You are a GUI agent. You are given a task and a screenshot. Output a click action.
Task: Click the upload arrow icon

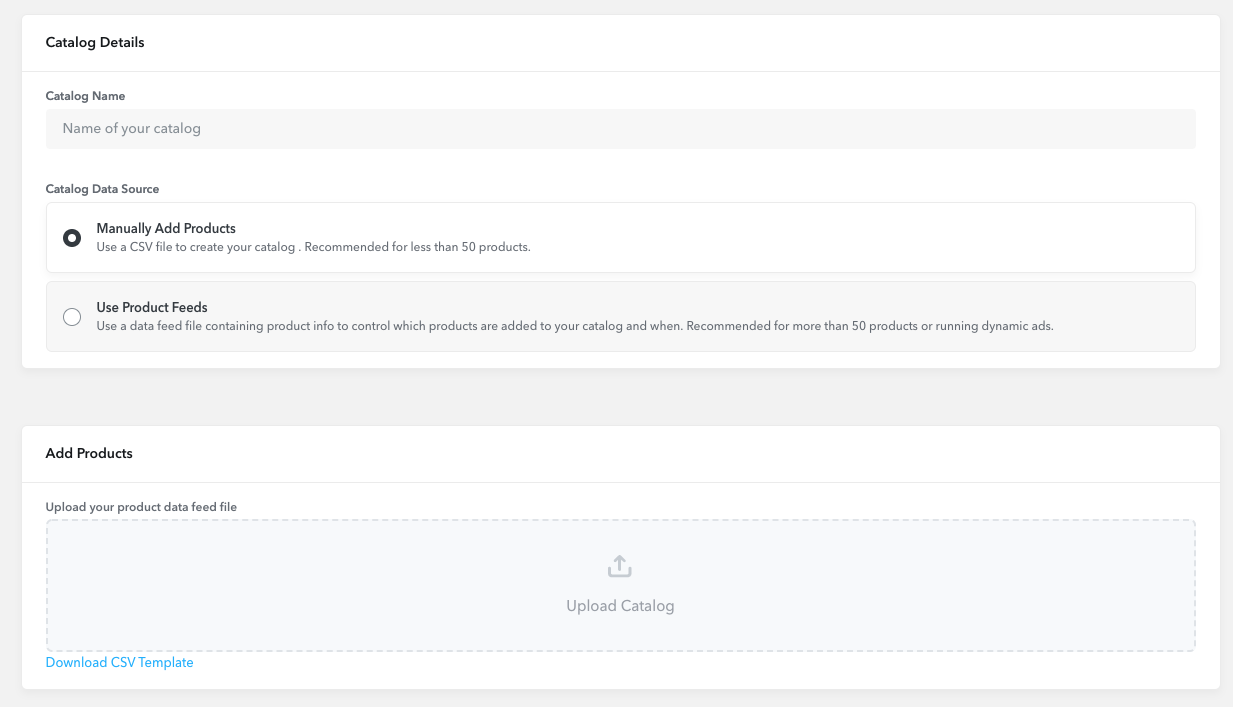click(x=620, y=567)
